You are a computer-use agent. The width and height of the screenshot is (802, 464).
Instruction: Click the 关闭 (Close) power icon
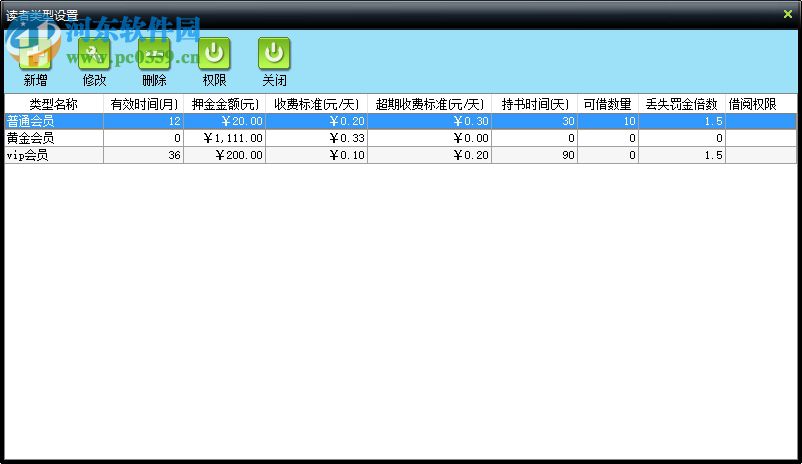[x=274, y=53]
